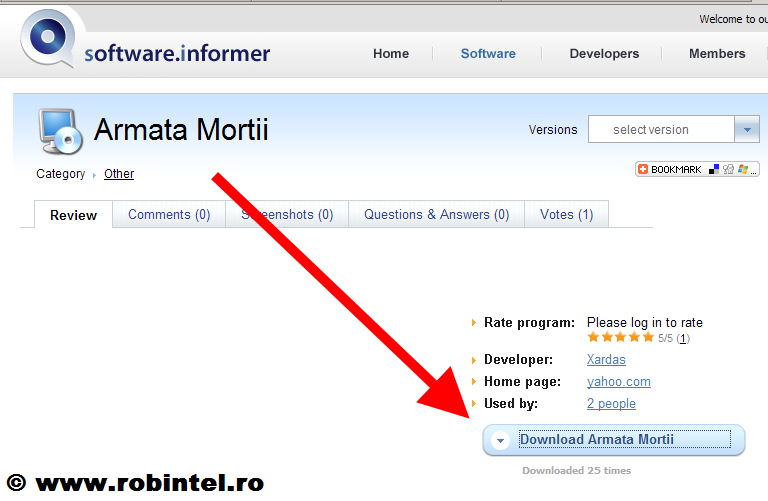The width and height of the screenshot is (768, 501).
Task: Open the Developers menu item
Action: click(604, 54)
